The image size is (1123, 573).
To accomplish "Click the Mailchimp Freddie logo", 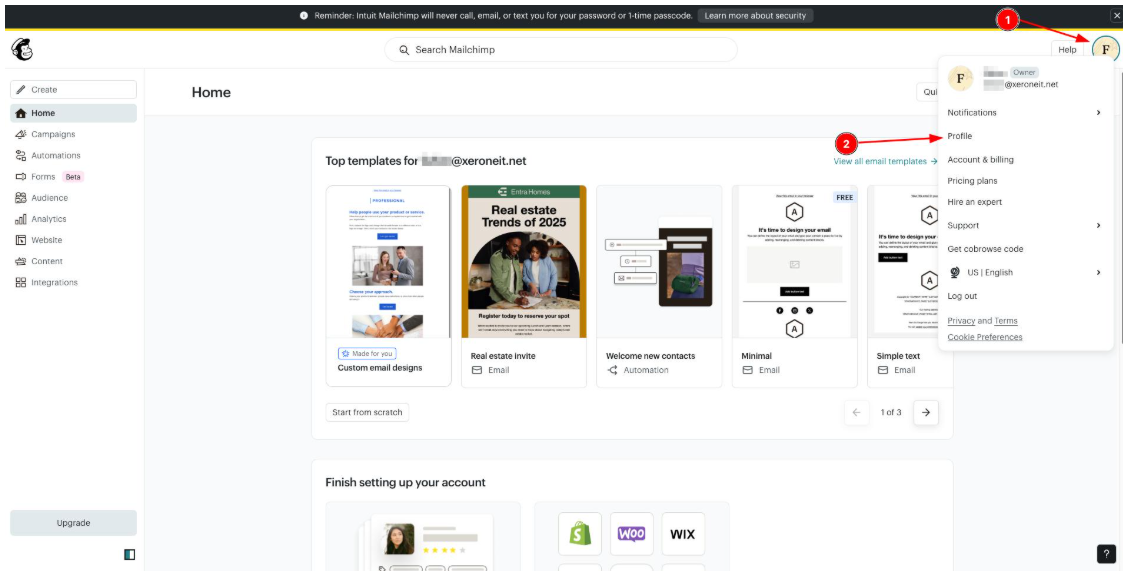I will click(x=22, y=49).
